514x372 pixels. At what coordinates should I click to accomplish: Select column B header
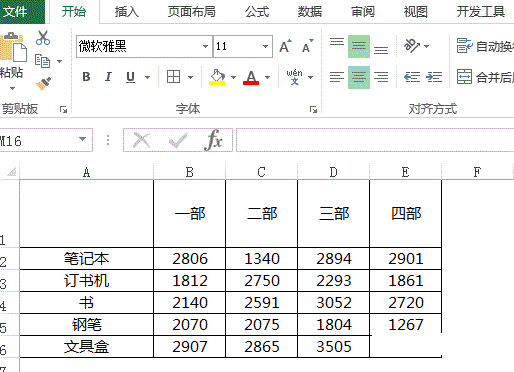pos(189,172)
